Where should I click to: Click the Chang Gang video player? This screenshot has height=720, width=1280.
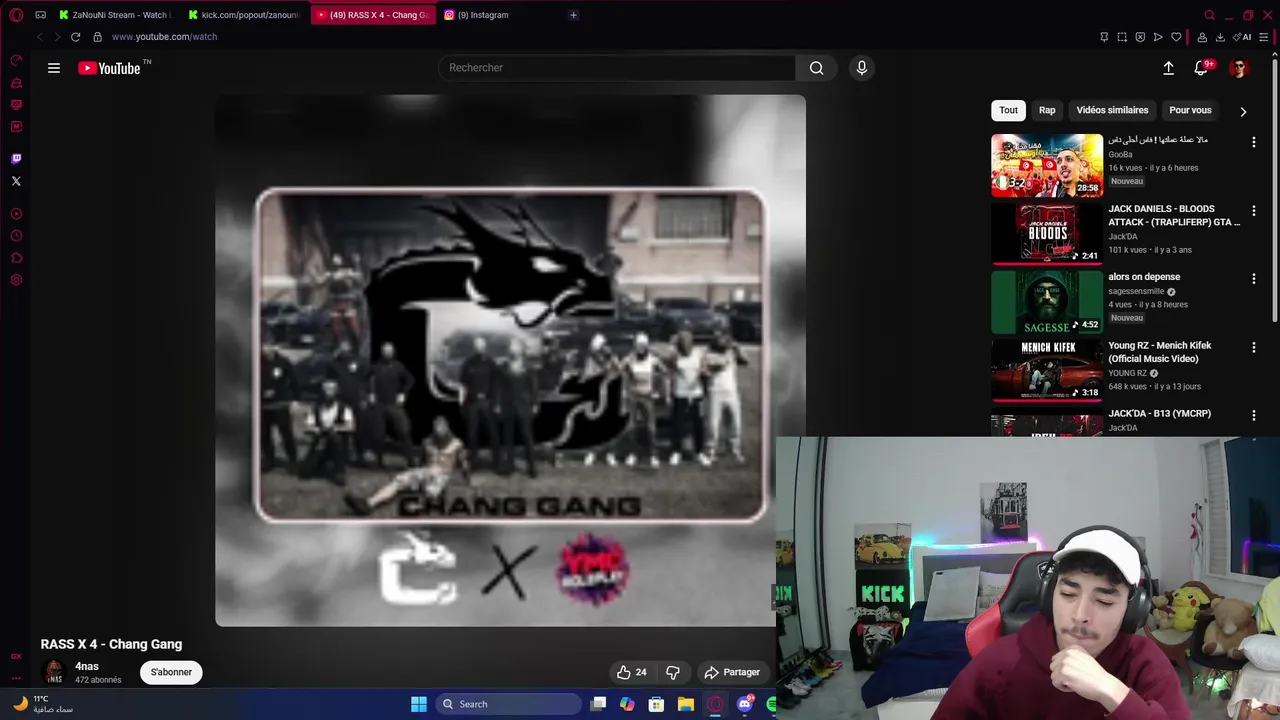point(510,360)
